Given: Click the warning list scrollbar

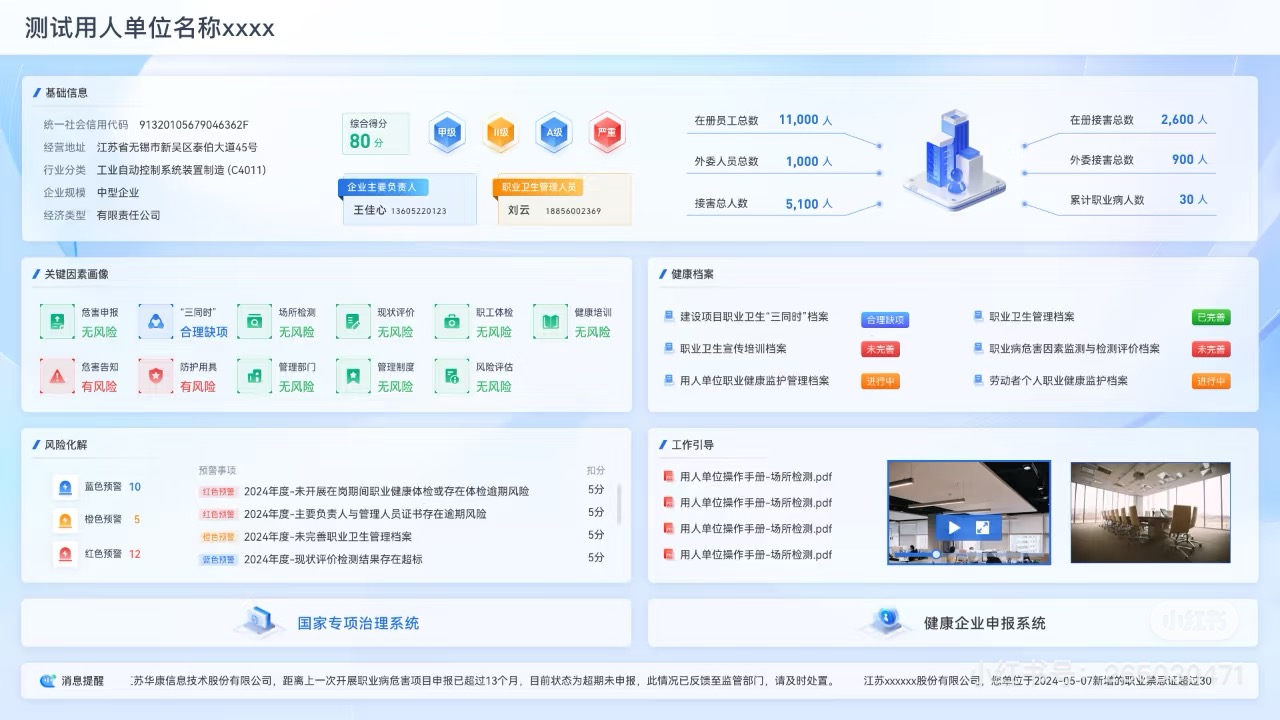Looking at the screenshot, I should [x=619, y=503].
